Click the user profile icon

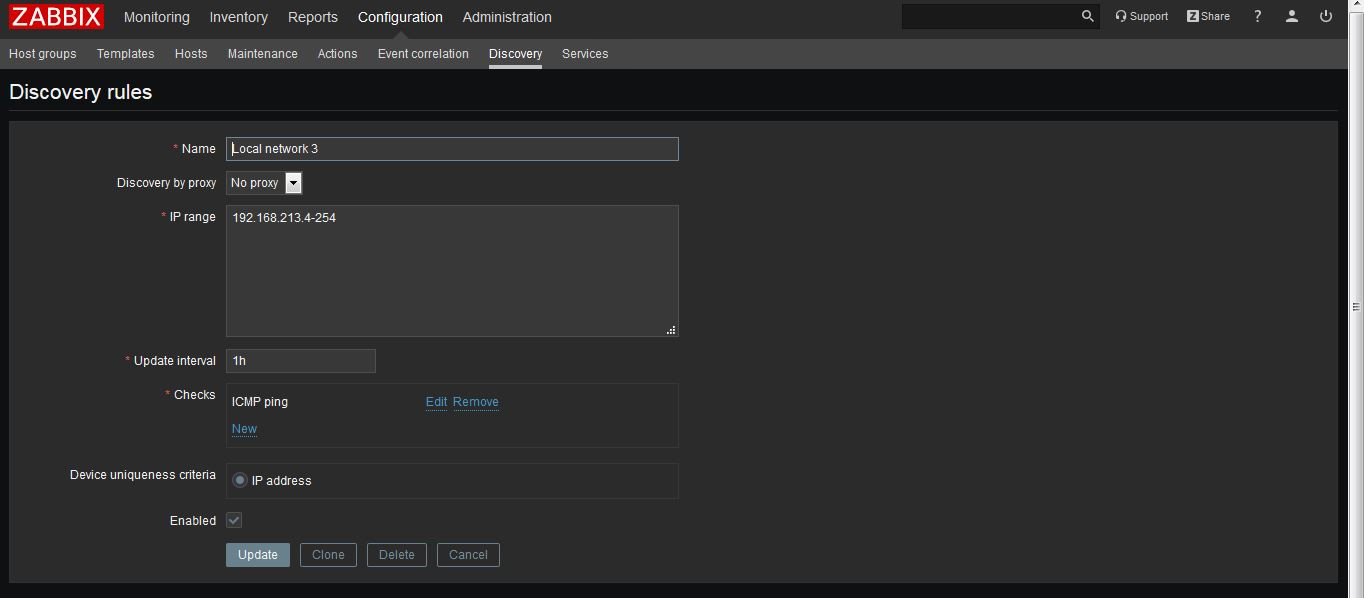[1291, 16]
